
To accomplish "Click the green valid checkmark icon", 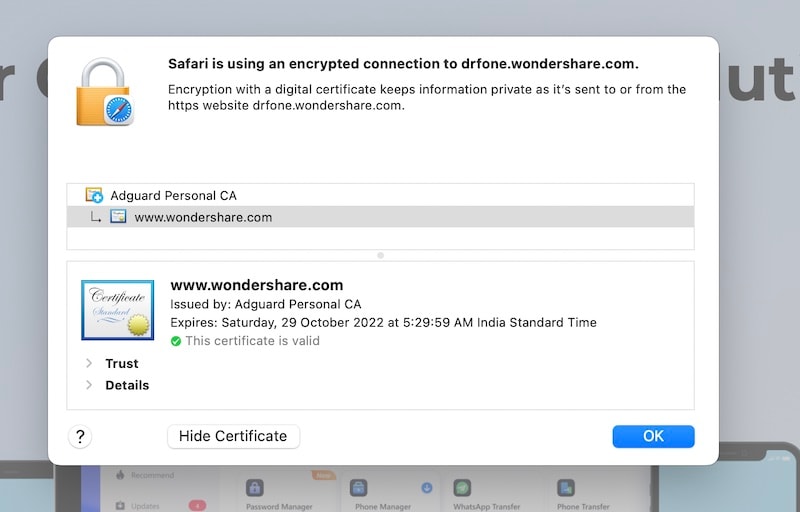I will click(x=176, y=341).
